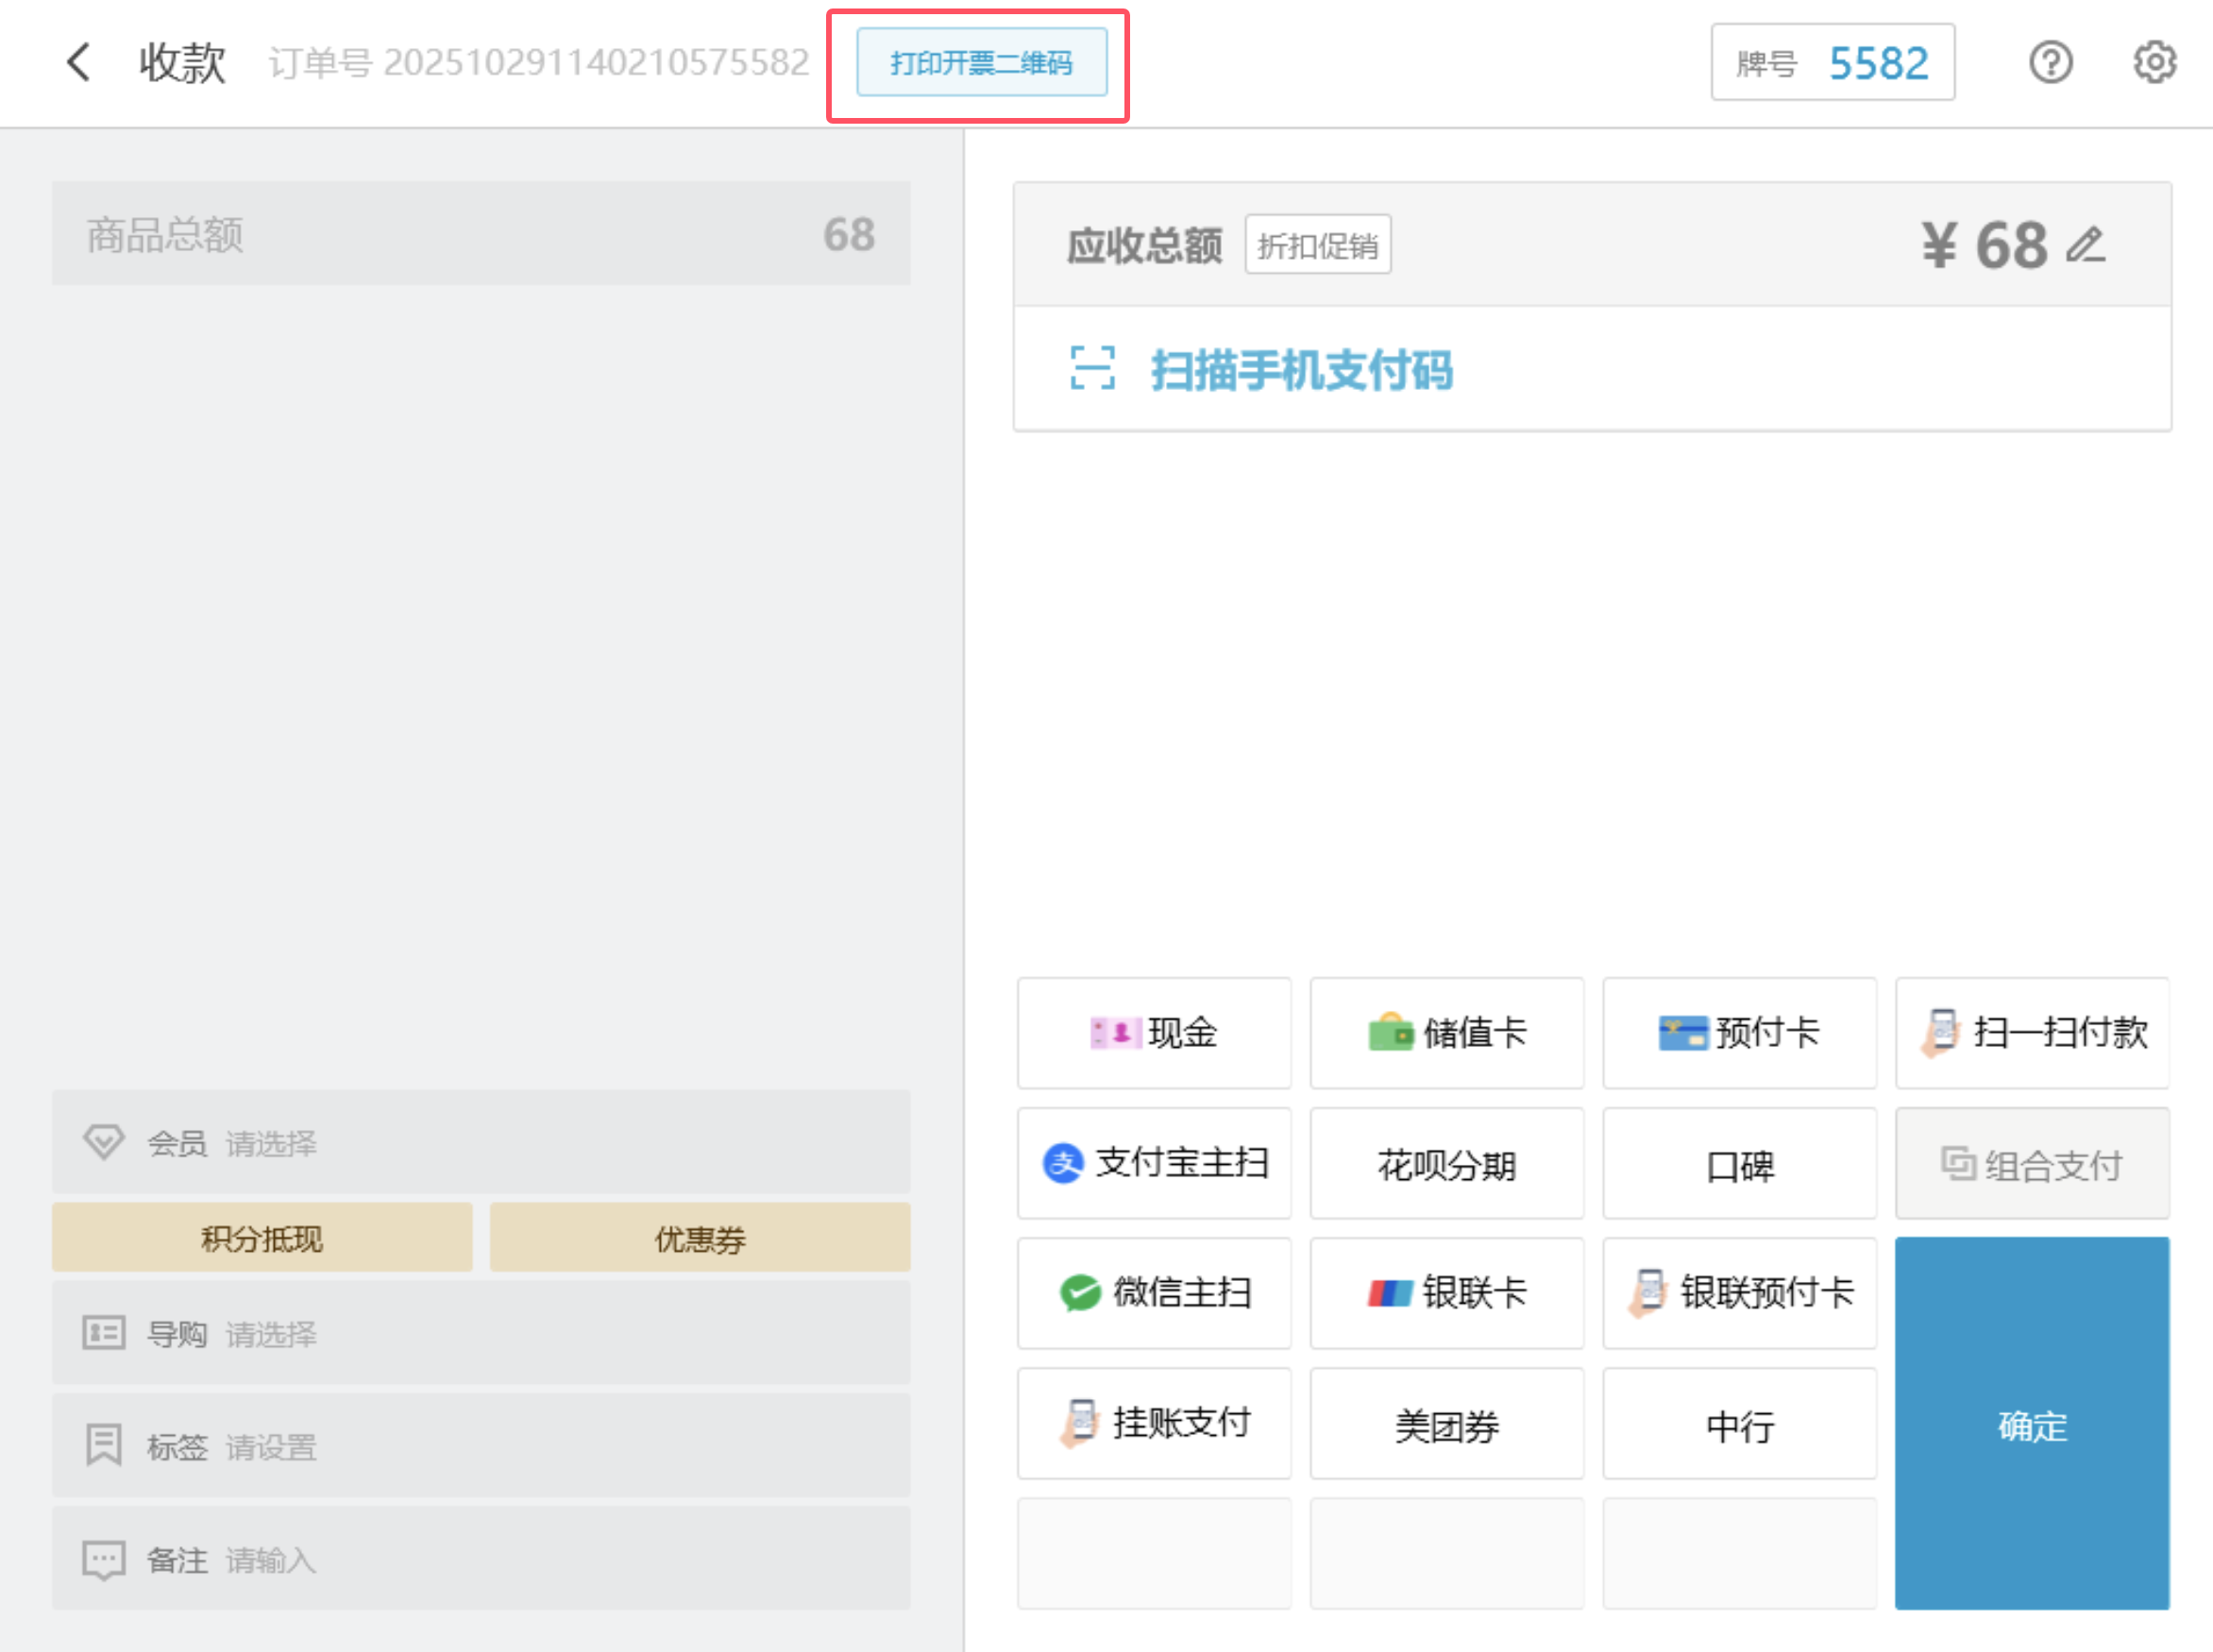
Task: Click the 优惠券 coupon button
Action: point(700,1239)
